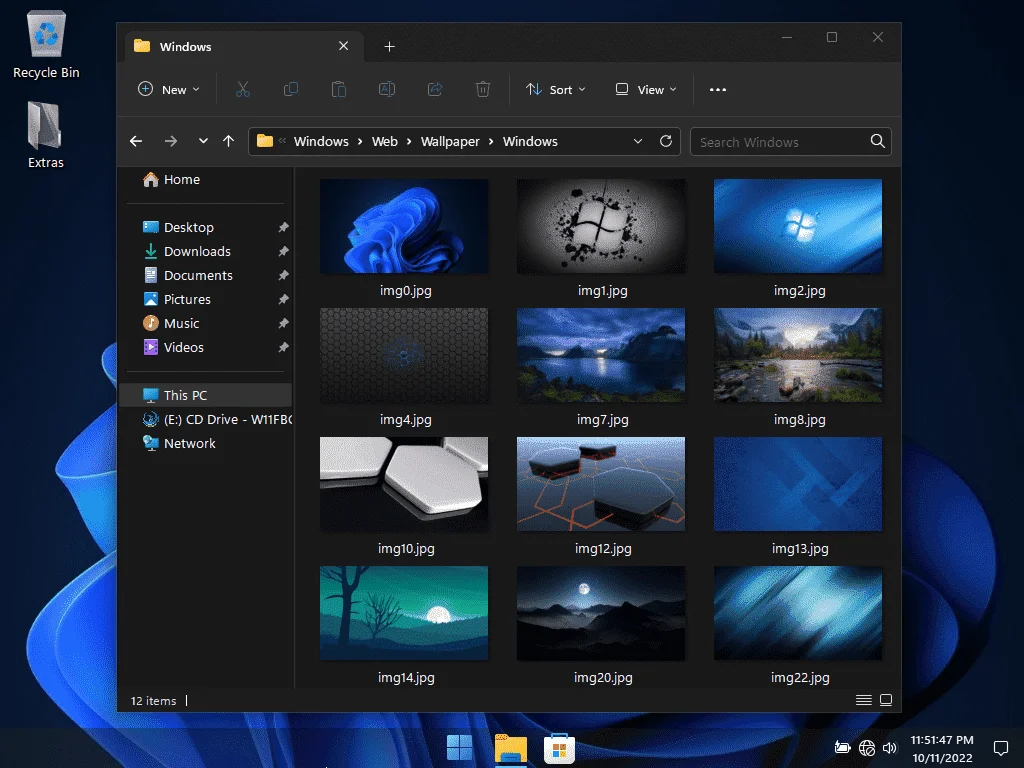The image size is (1024, 768).
Task: Click Web in the breadcrumb path
Action: pos(385,142)
